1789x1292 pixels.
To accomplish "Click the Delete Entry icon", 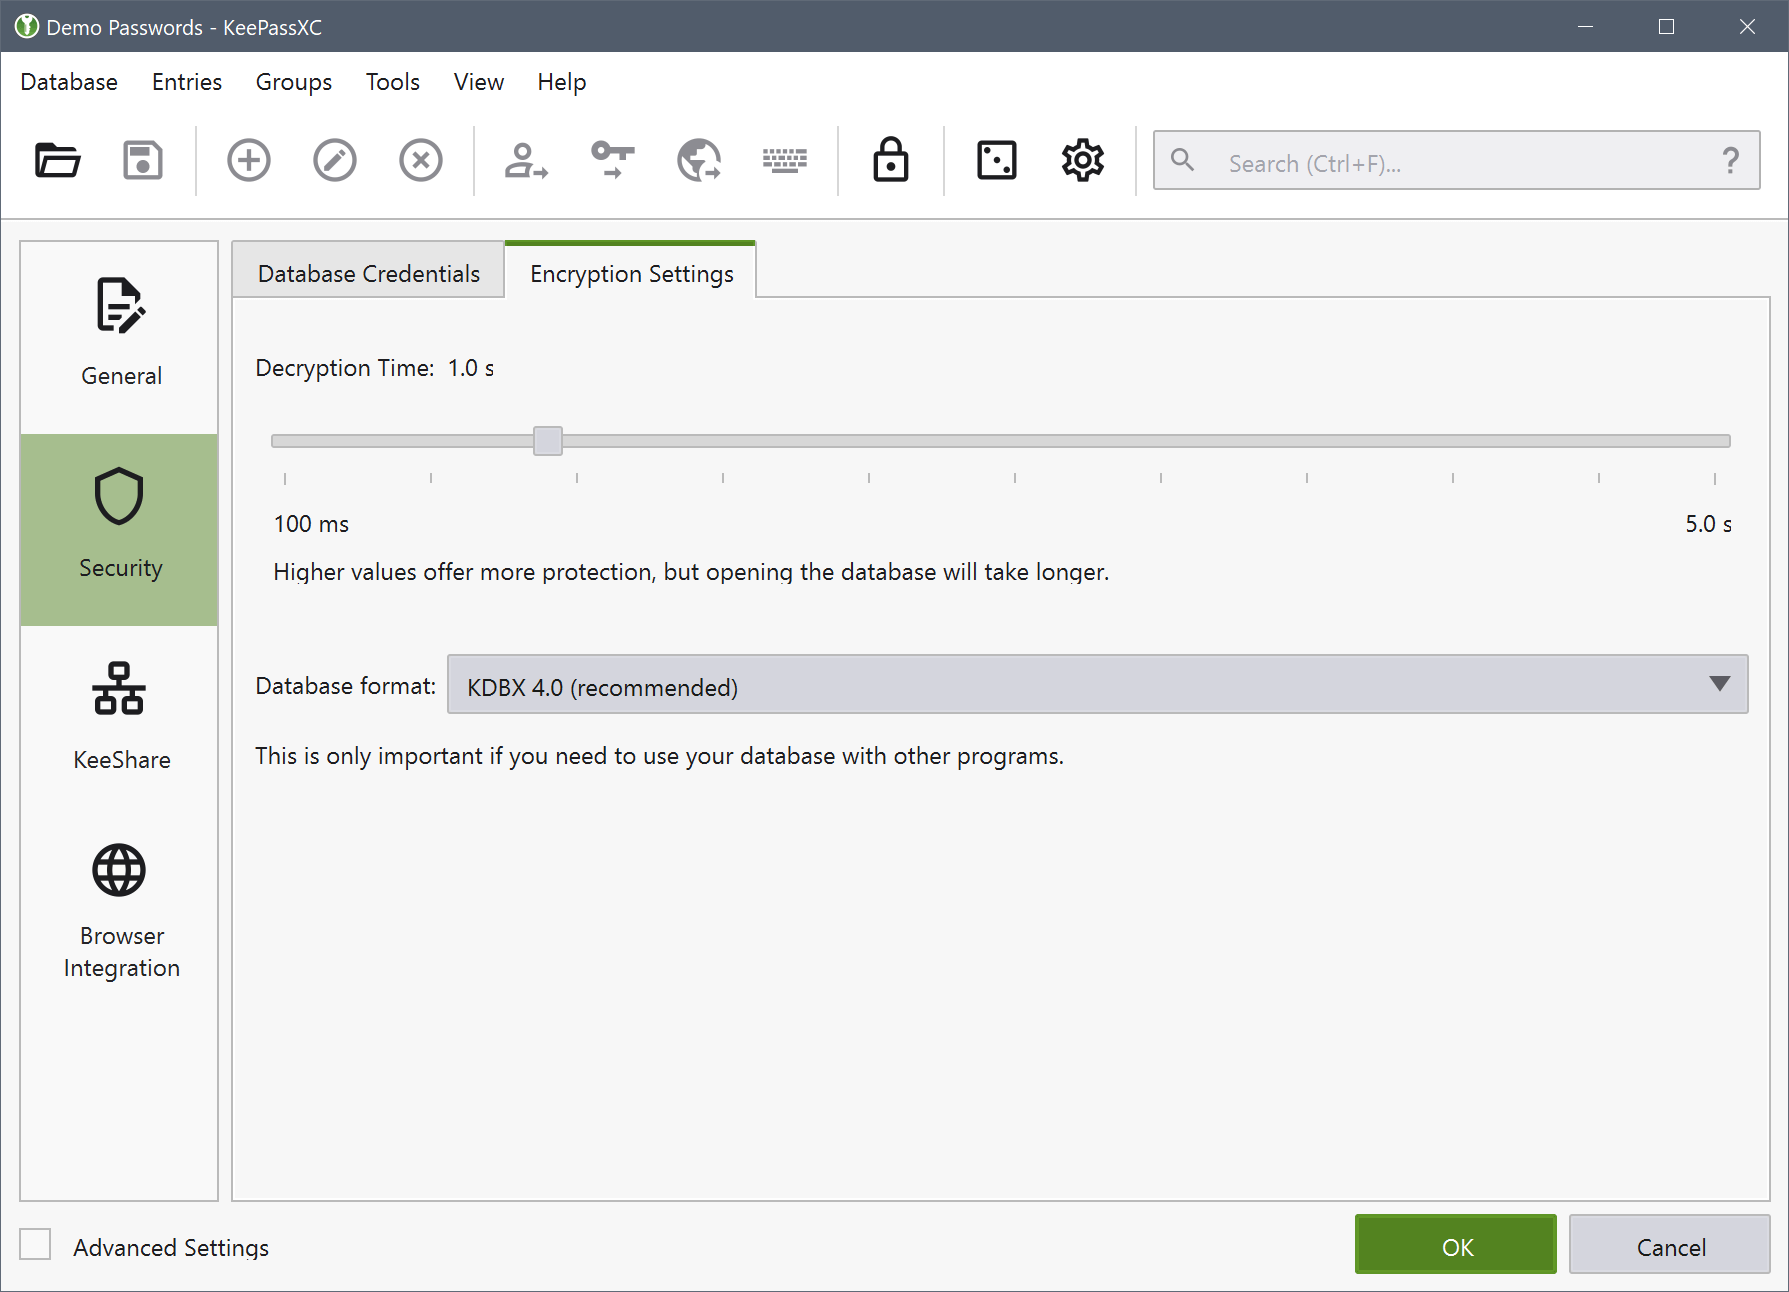I will (x=421, y=160).
